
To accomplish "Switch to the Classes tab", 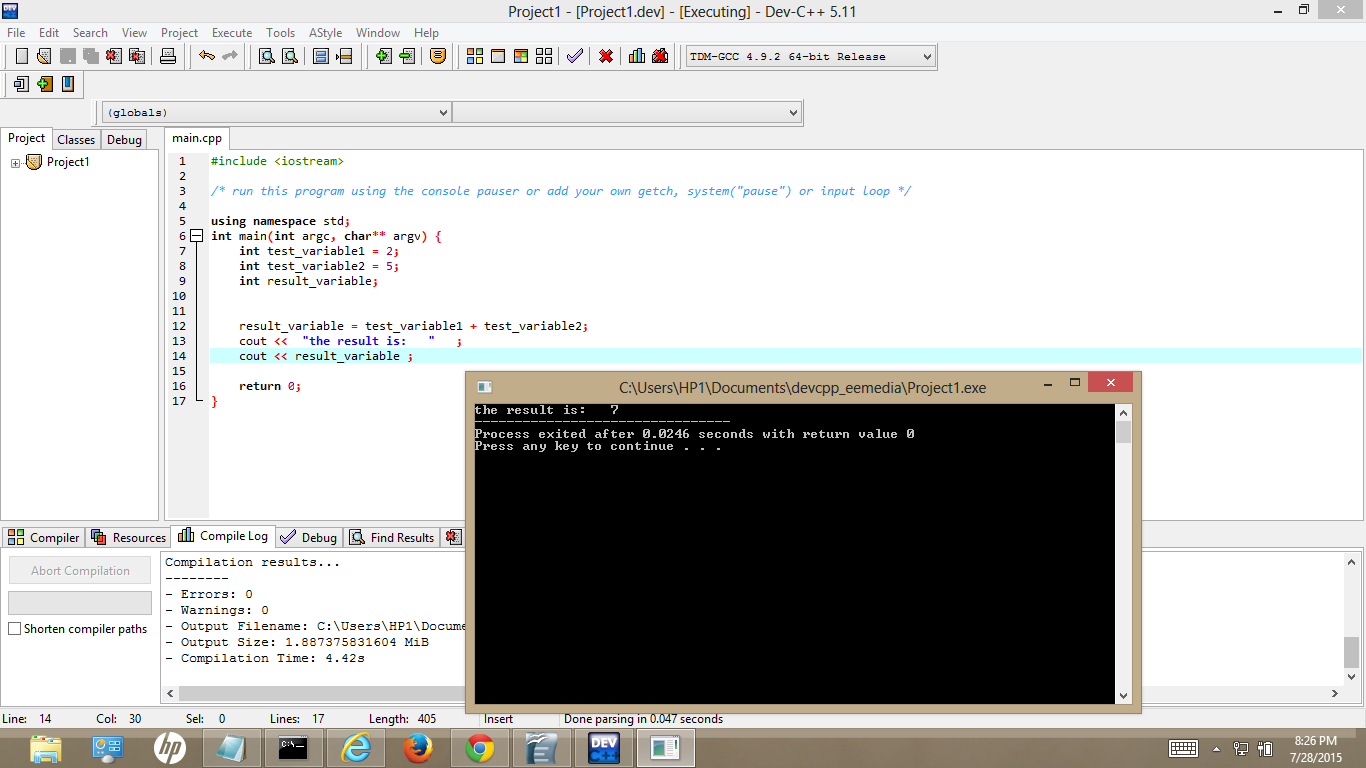I will 76,140.
